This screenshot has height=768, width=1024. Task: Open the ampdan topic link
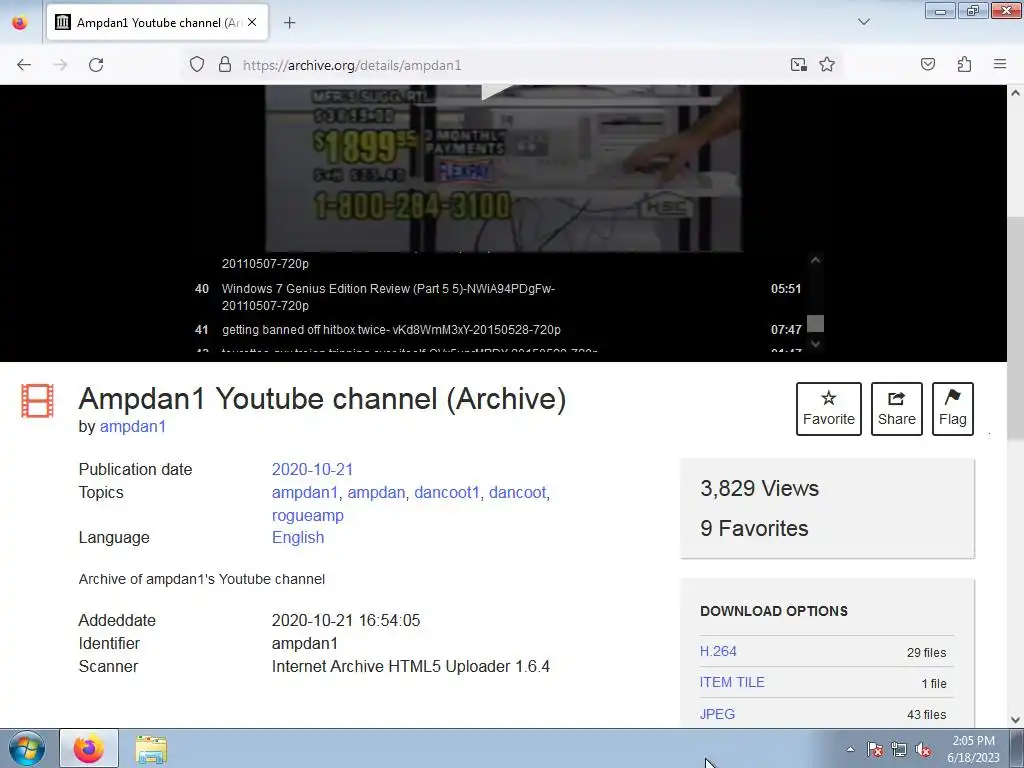(x=376, y=492)
